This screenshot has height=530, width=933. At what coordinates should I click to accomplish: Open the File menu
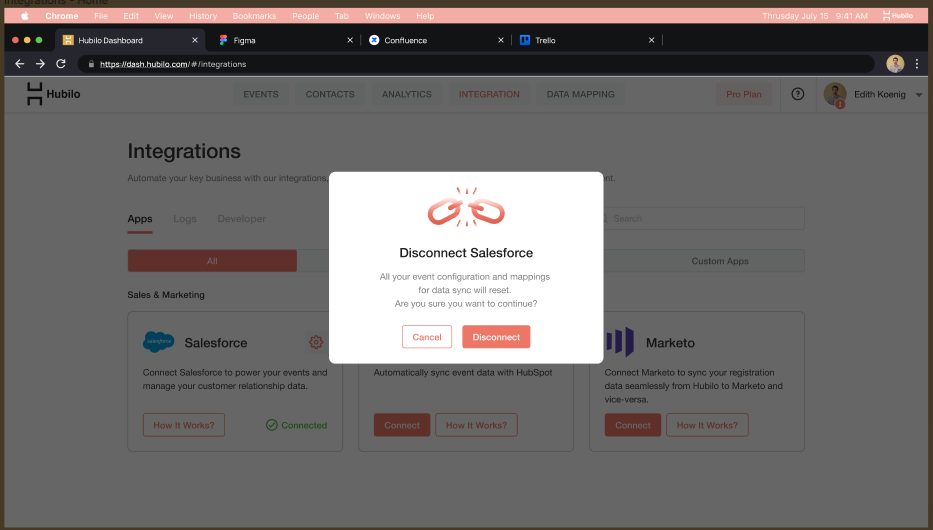101,16
